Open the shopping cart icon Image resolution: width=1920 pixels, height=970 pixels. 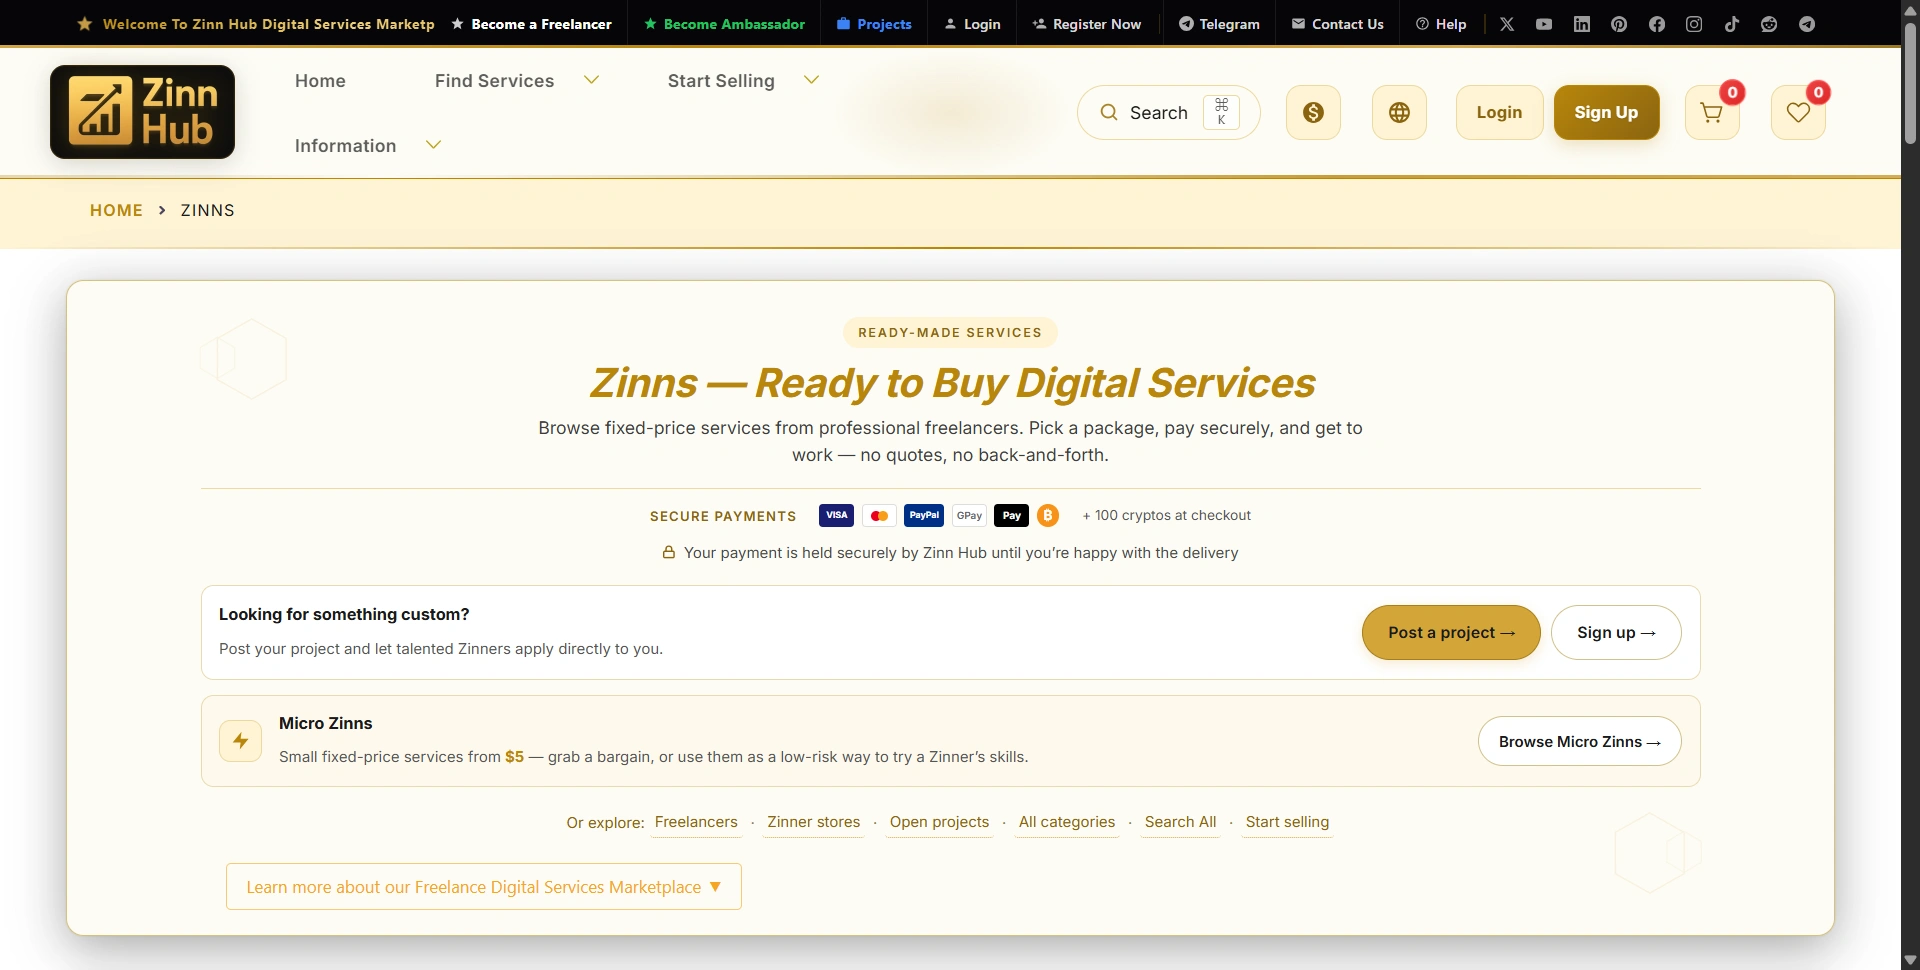pyautogui.click(x=1712, y=112)
